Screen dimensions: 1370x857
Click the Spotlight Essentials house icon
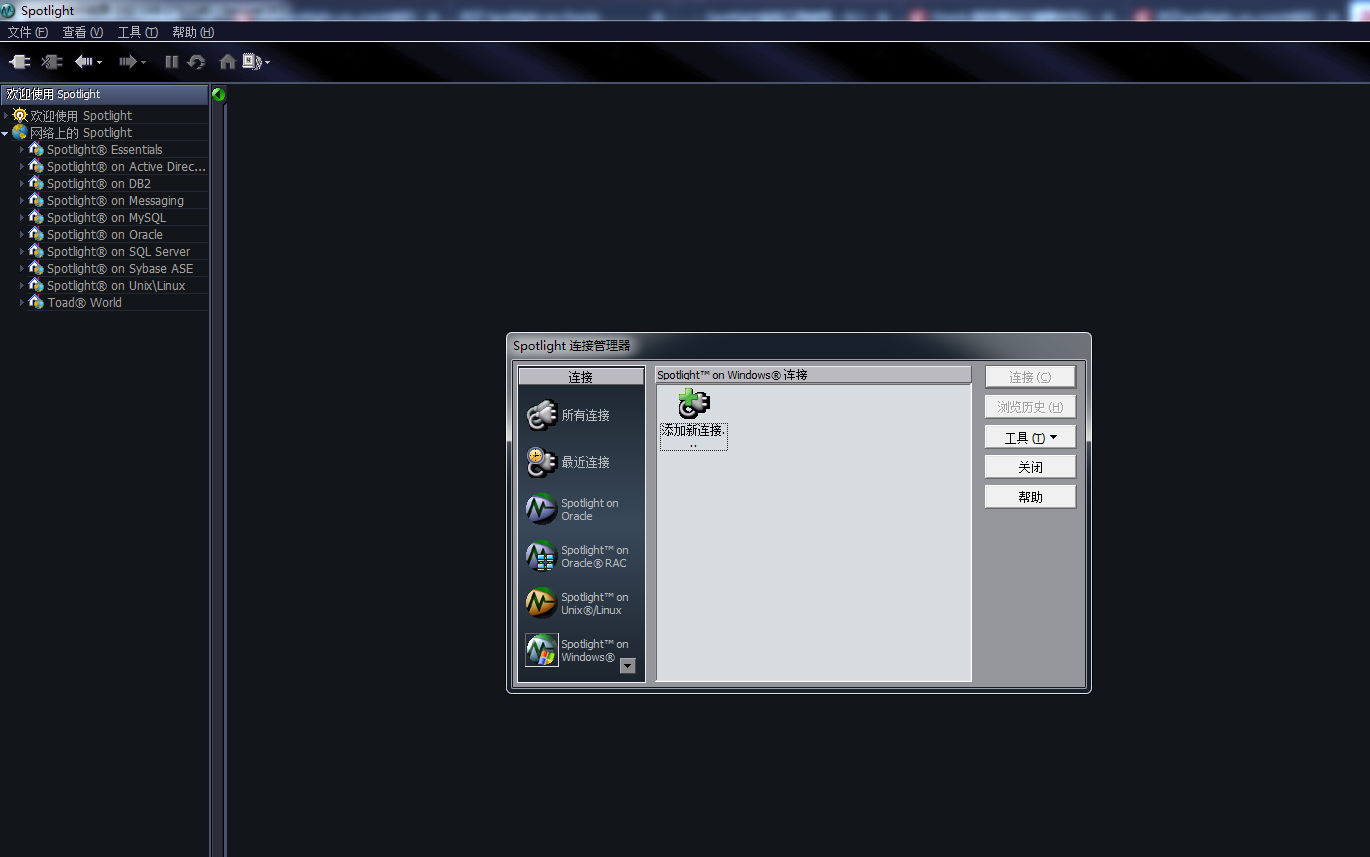point(36,149)
